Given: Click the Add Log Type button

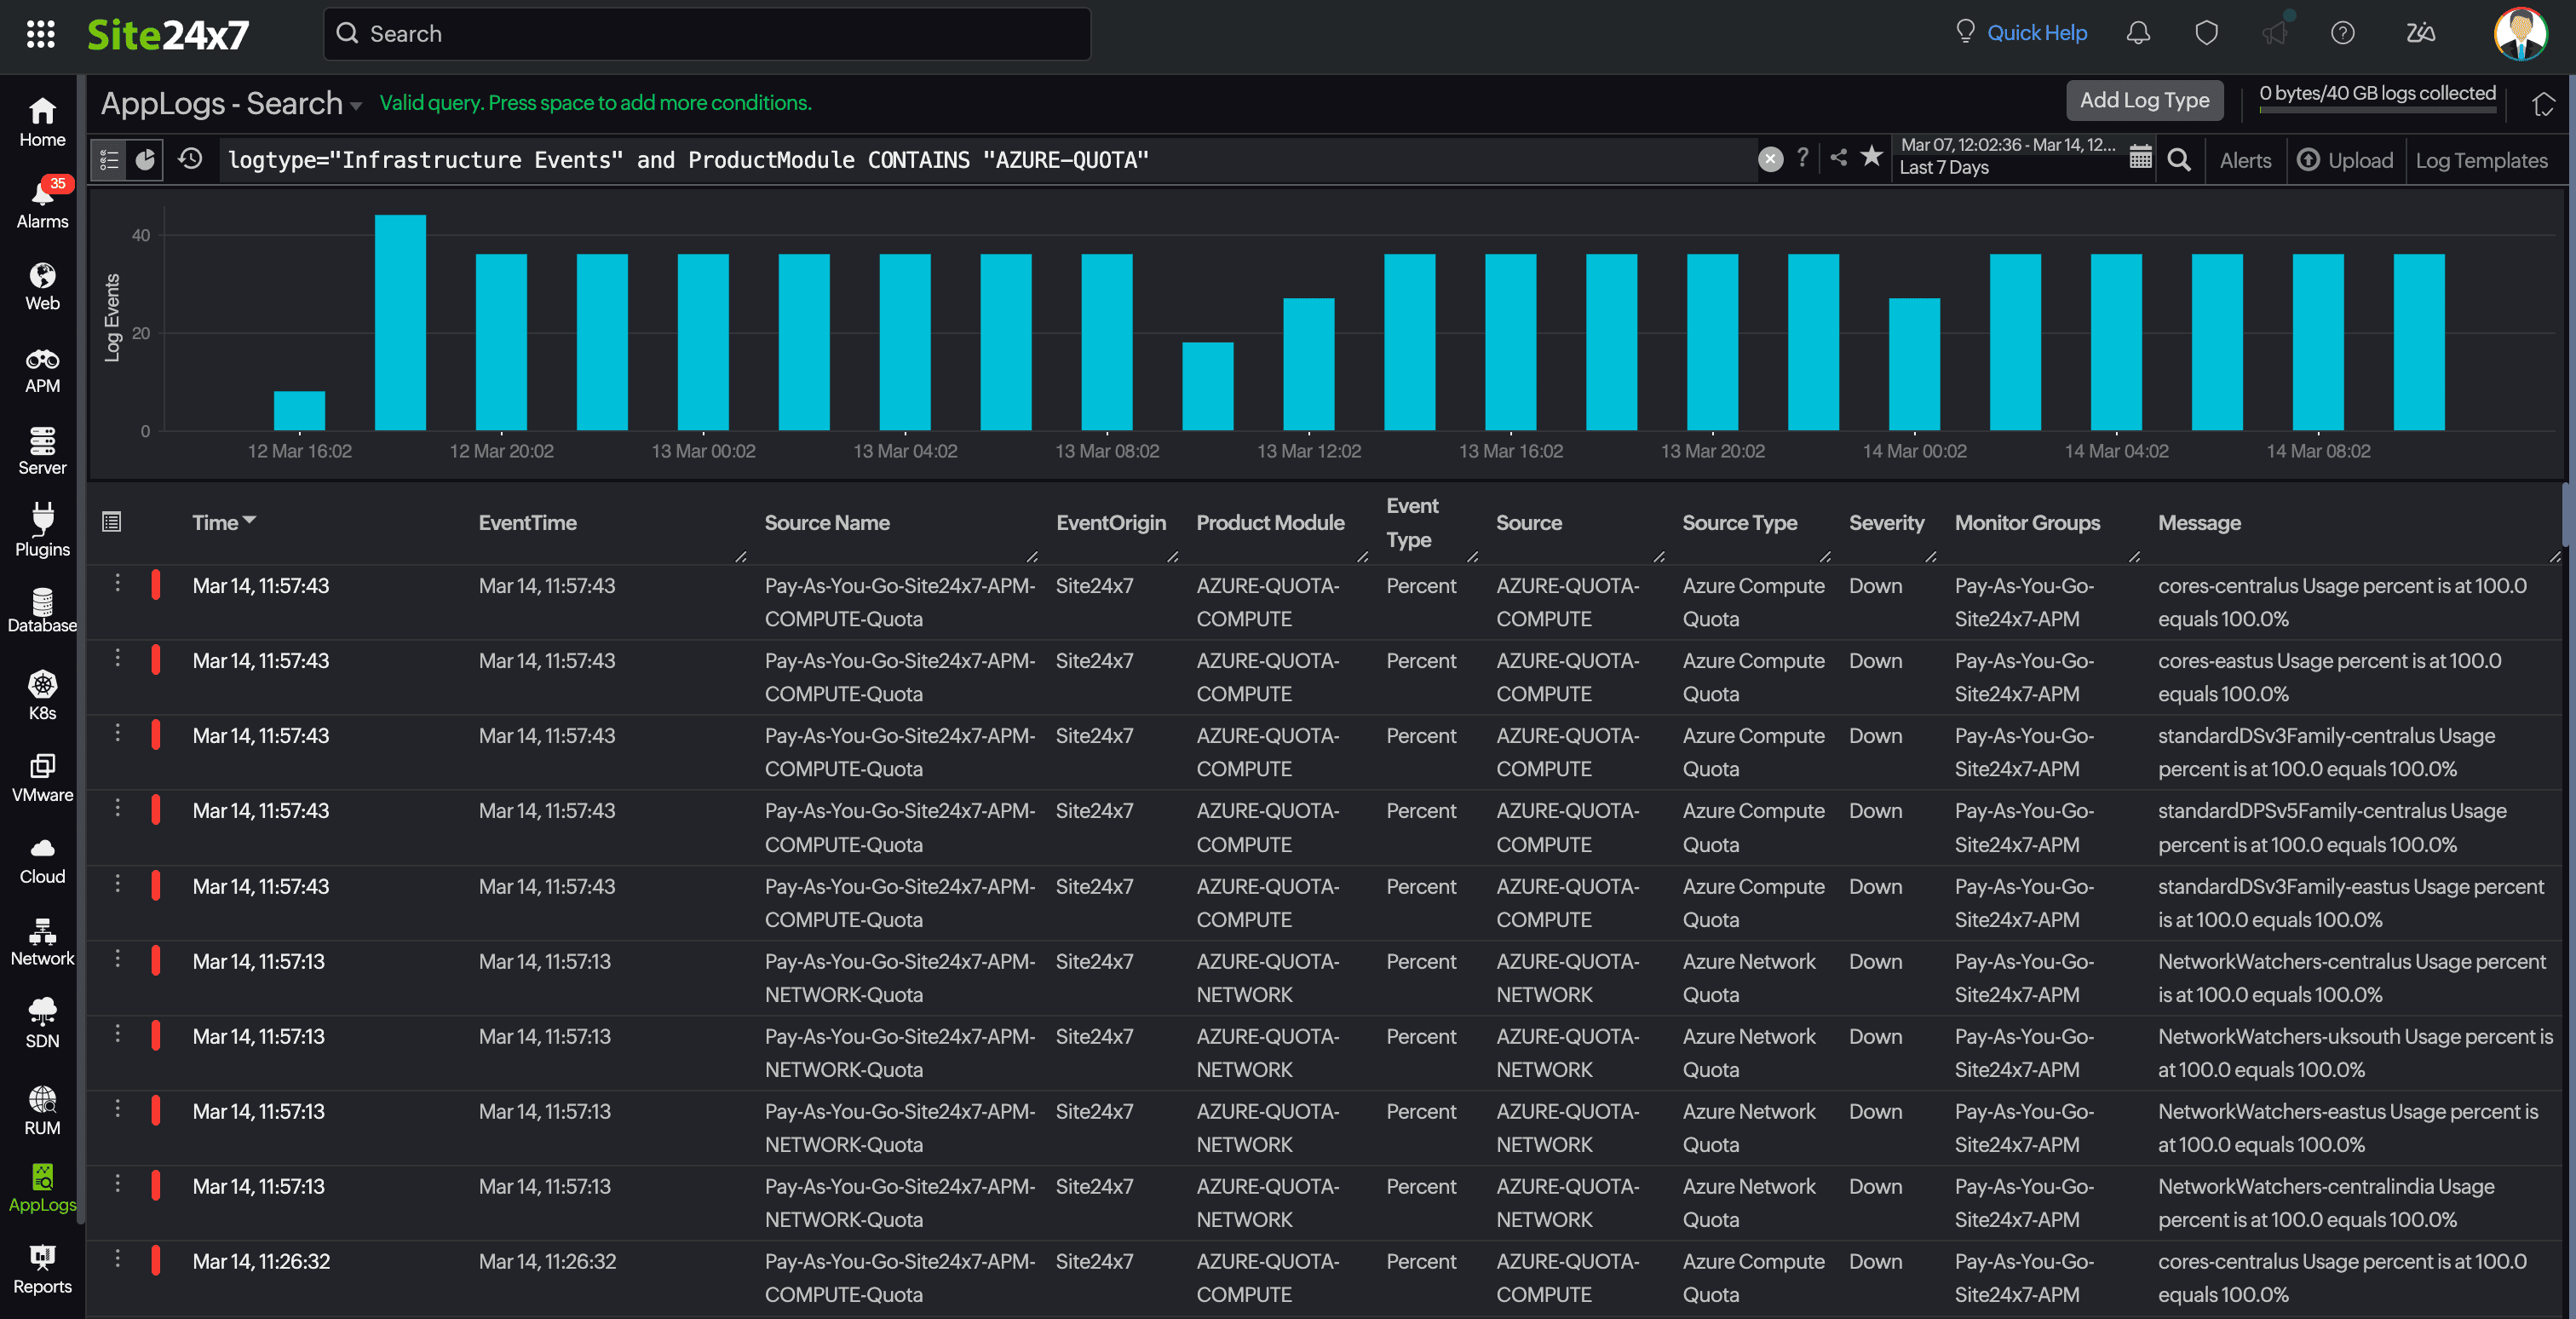Looking at the screenshot, I should tap(2144, 100).
